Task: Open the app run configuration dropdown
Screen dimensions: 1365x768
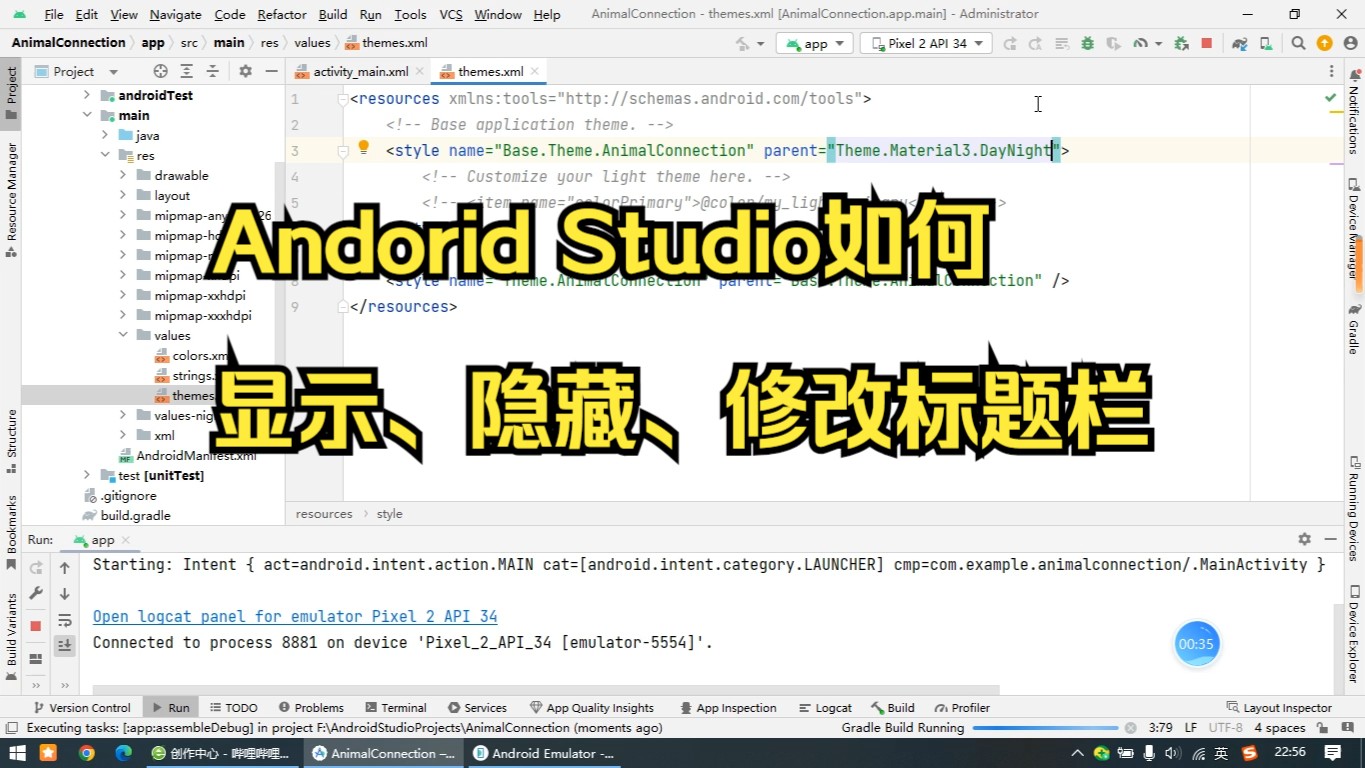Action: click(x=815, y=43)
